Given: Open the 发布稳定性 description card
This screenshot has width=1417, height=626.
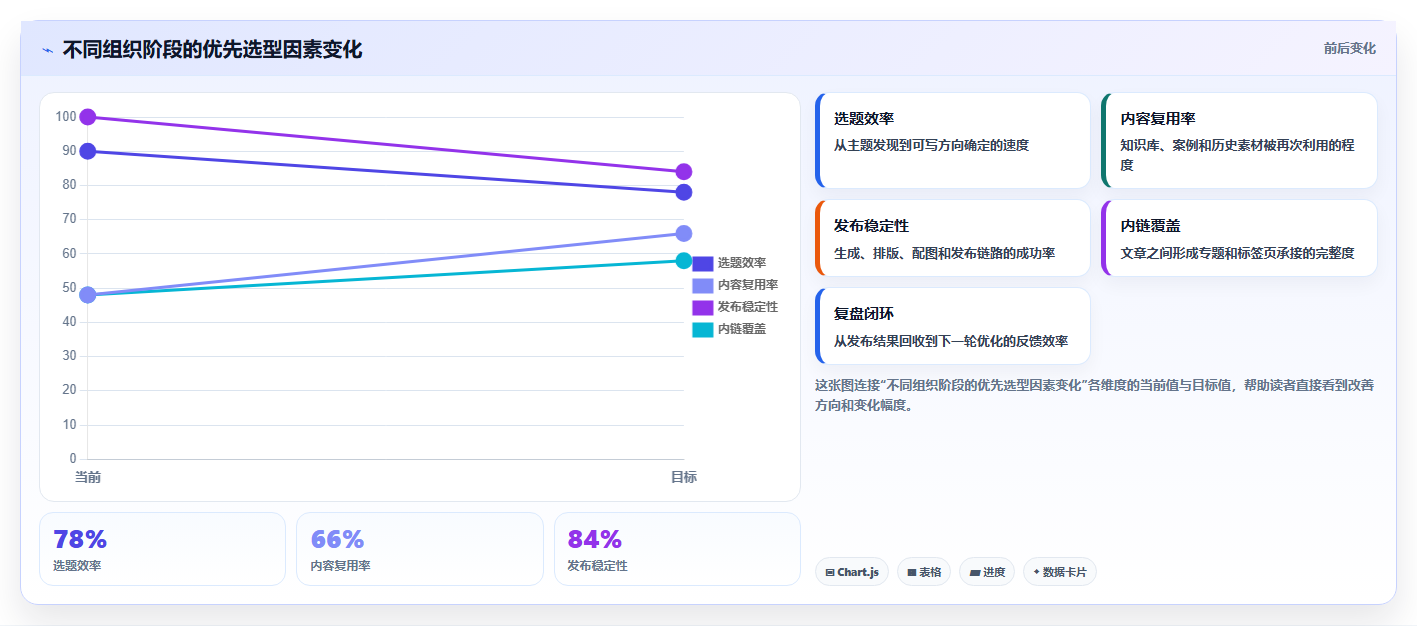Looking at the screenshot, I should pyautogui.click(x=953, y=238).
